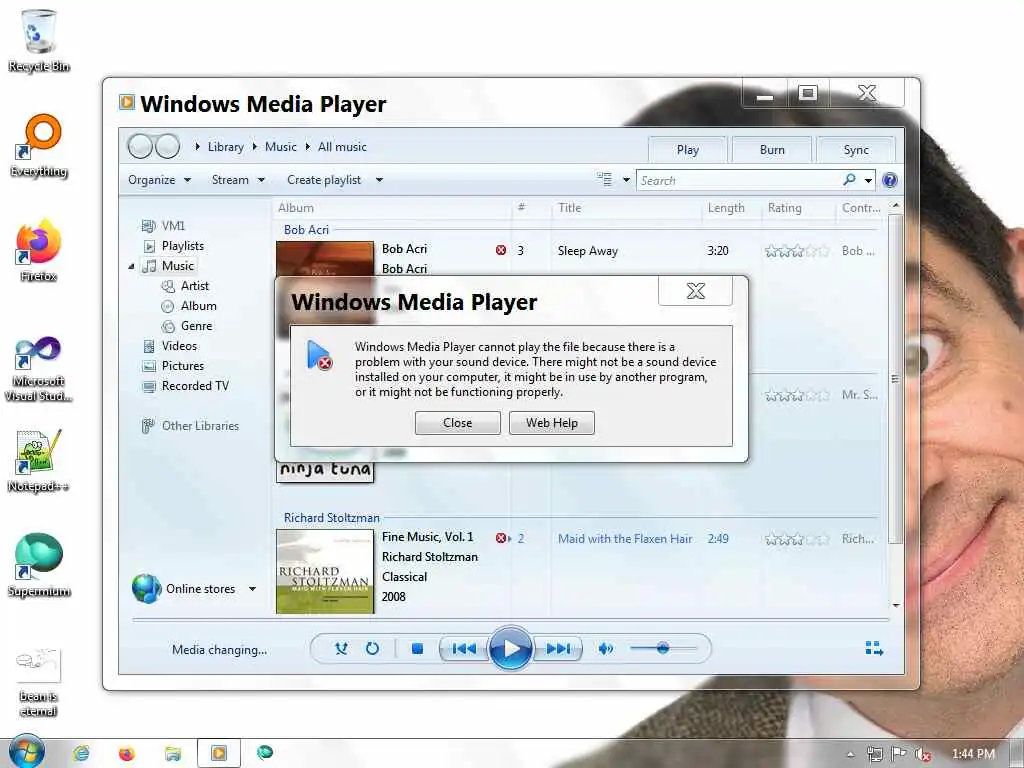
Task: Expand the Online stores dropdown arrow
Action: click(252, 589)
